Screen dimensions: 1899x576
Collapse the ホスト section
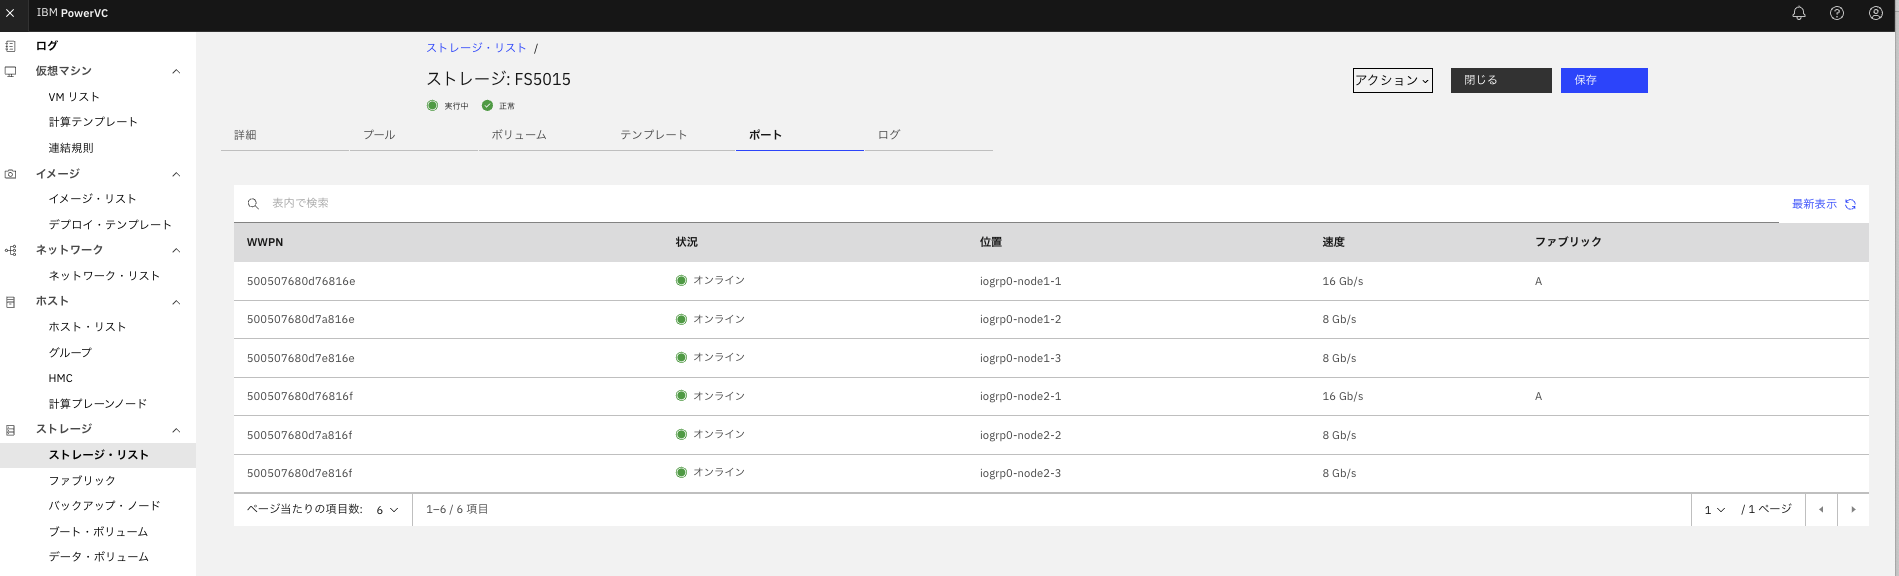coord(176,302)
